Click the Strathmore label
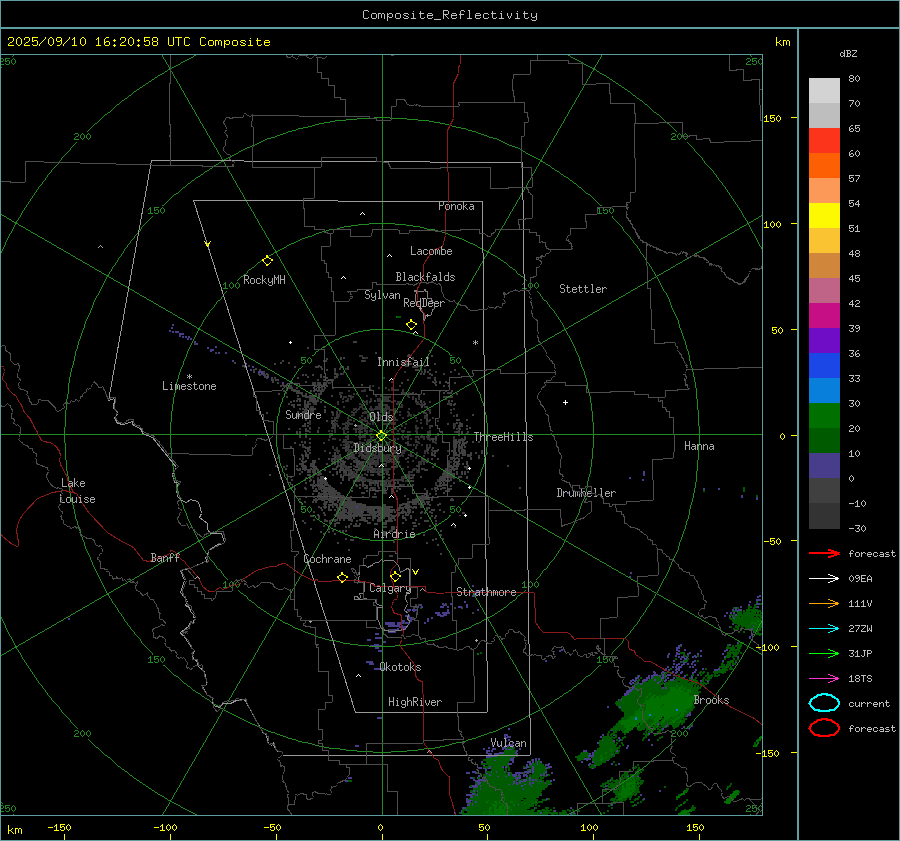This screenshot has width=900, height=841. (486, 592)
